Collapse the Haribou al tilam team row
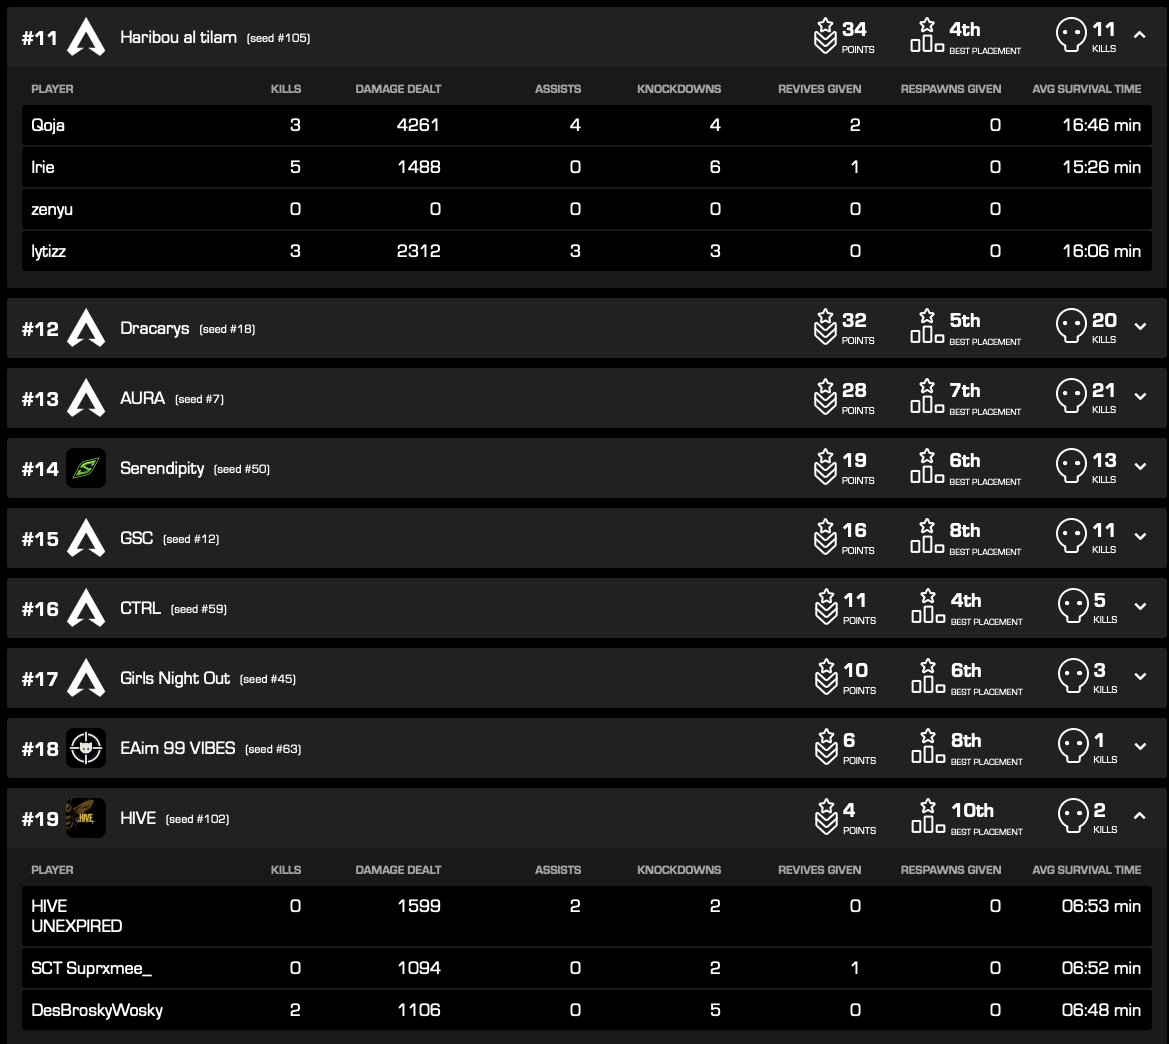 (1139, 34)
